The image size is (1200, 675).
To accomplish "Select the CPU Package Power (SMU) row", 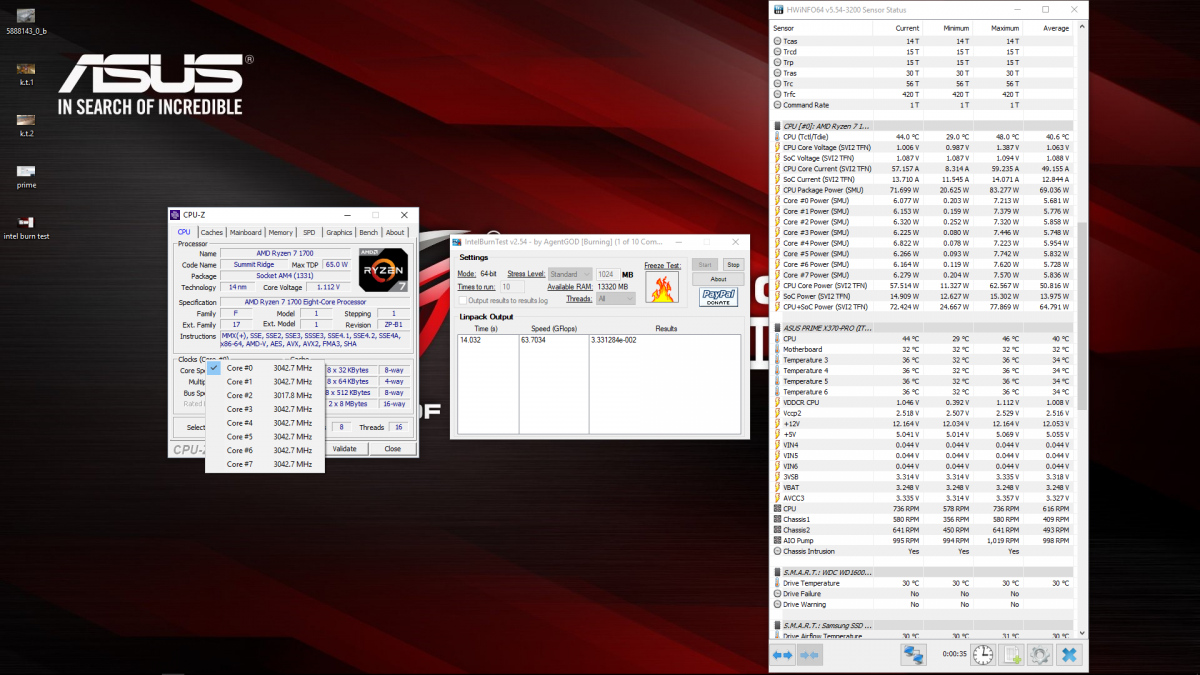I will pos(923,189).
